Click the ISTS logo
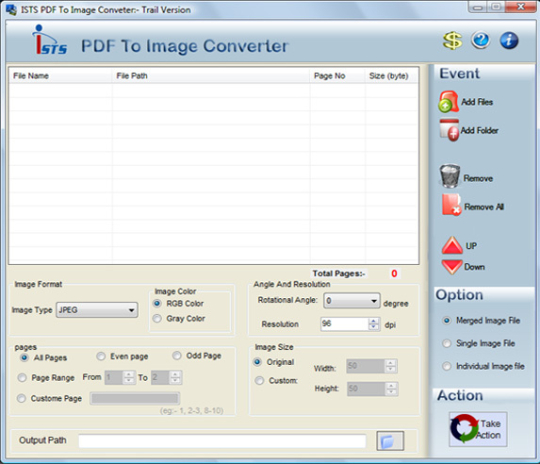The height and width of the screenshot is (464, 540). [x=49, y=40]
